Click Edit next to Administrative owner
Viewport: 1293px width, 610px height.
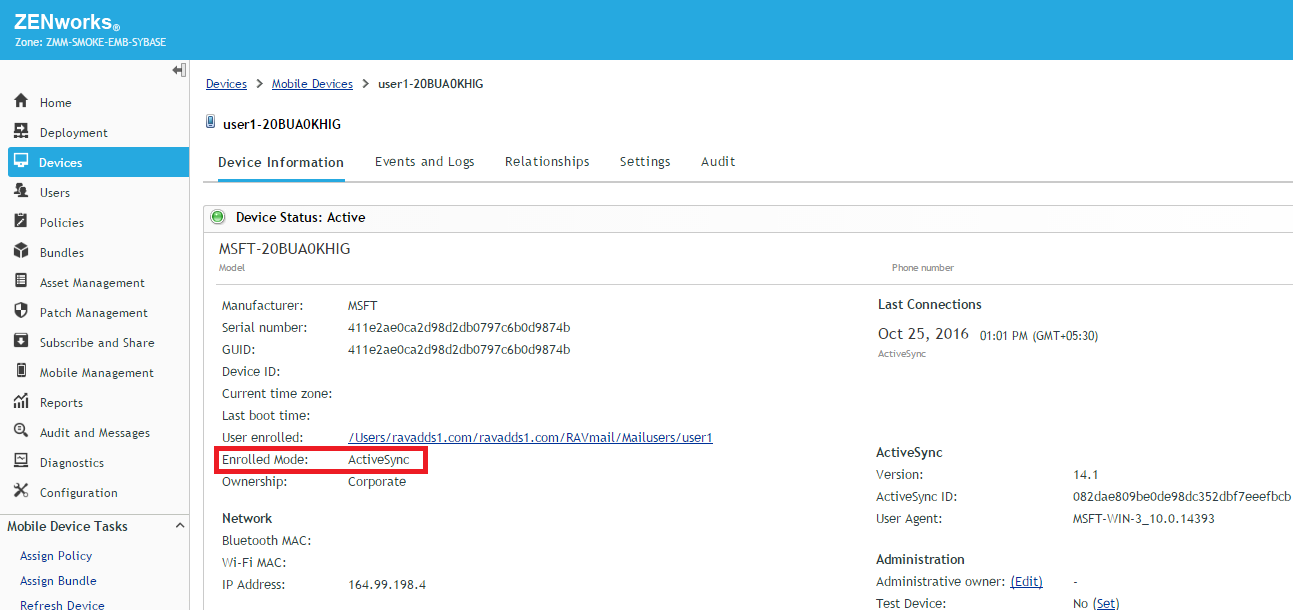click(x=1026, y=582)
